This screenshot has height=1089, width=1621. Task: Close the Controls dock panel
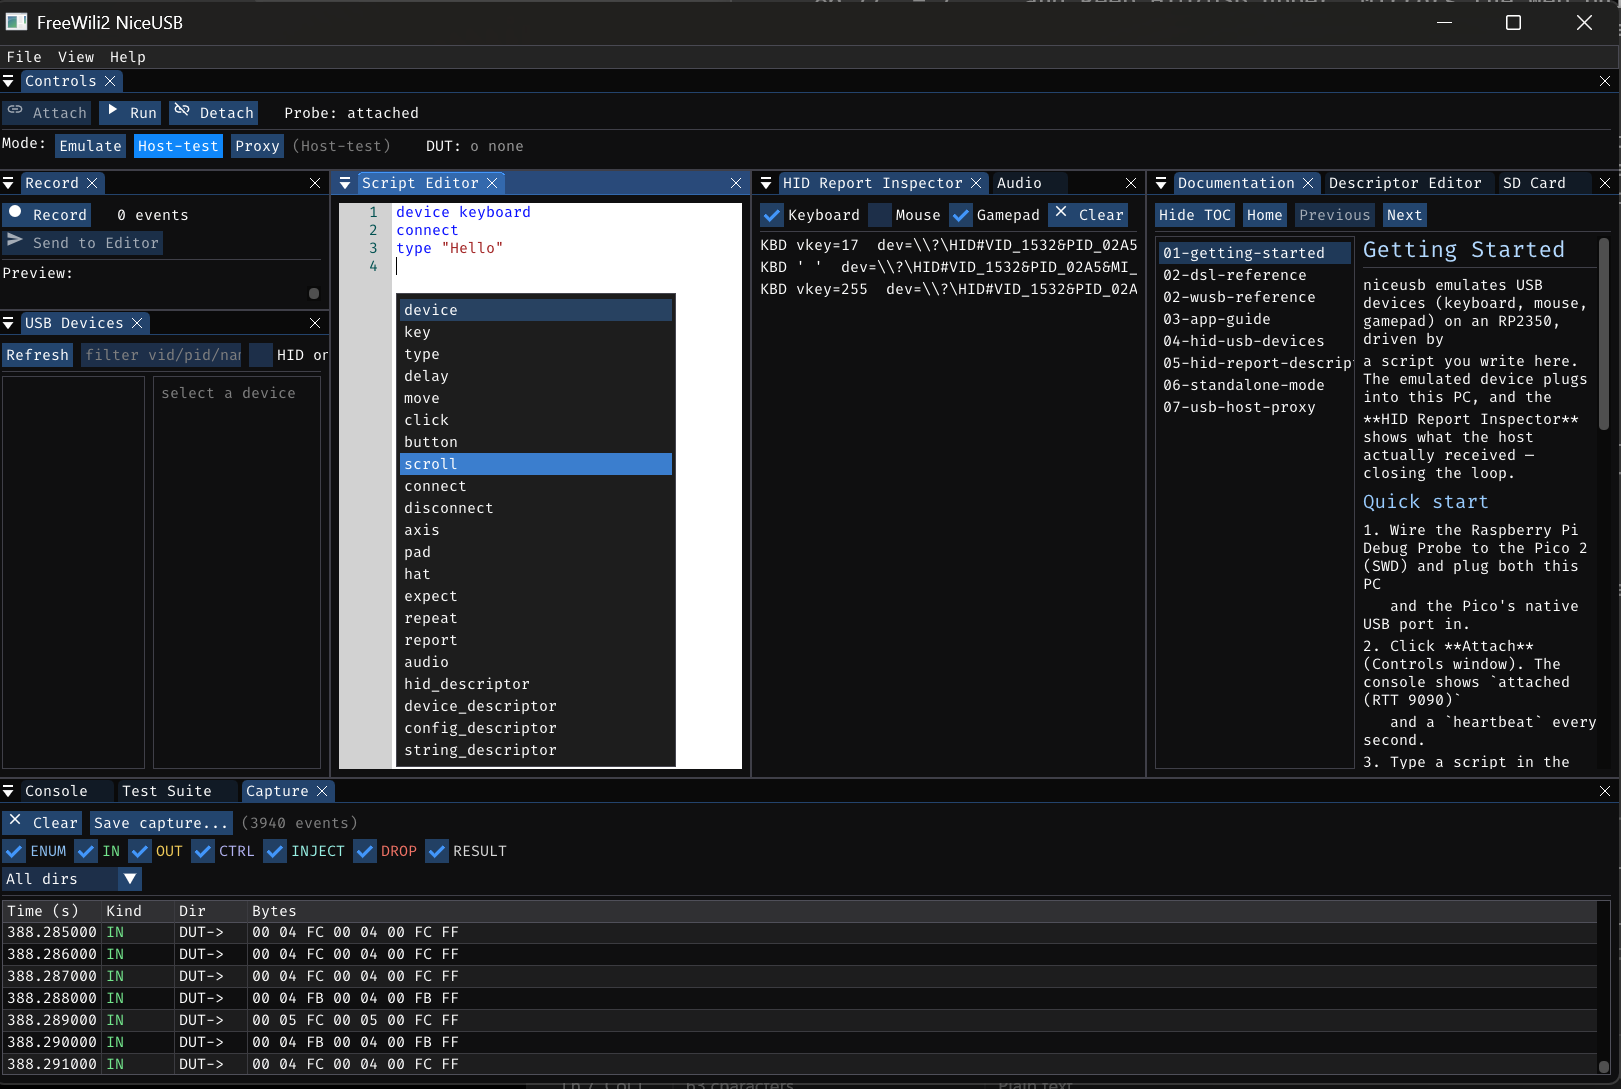(1605, 81)
